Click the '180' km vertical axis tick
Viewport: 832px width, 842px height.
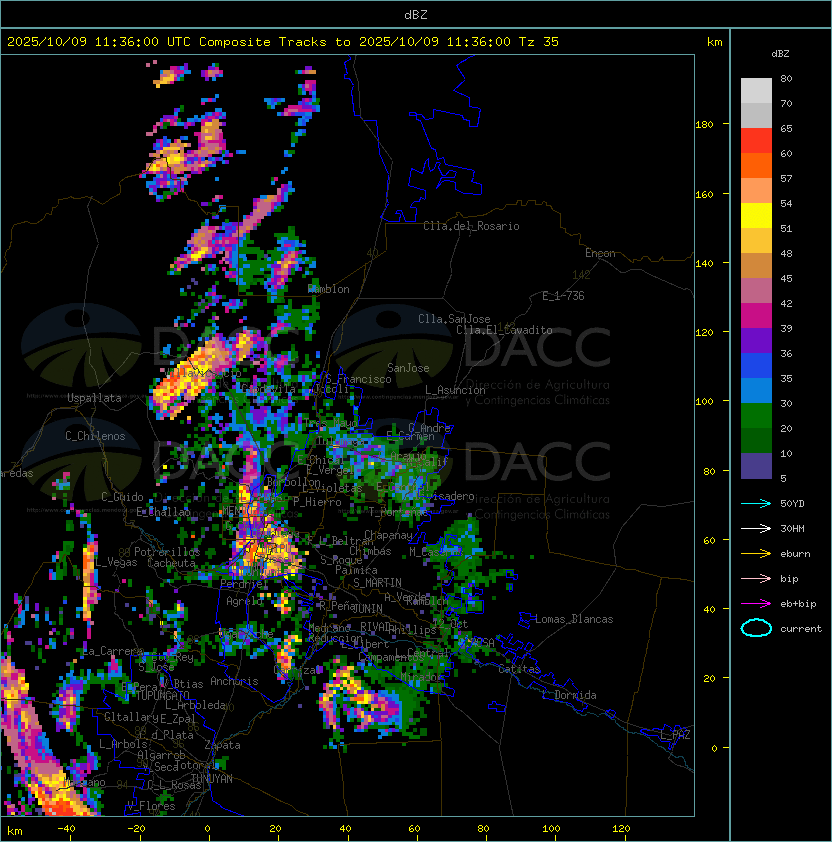(704, 125)
